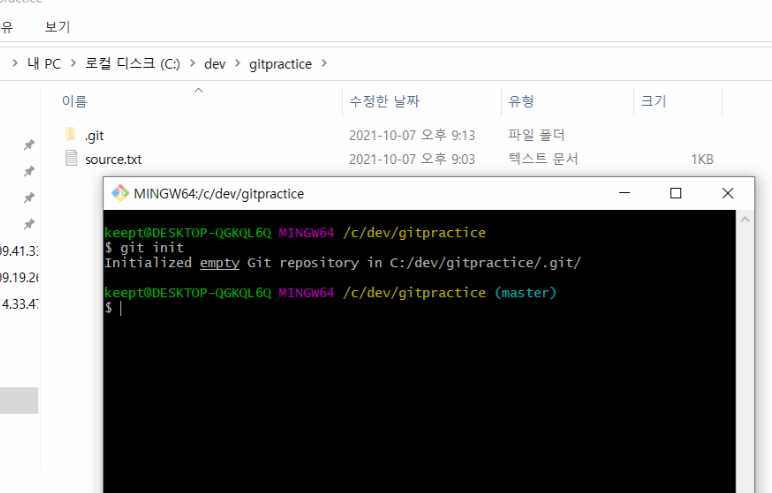This screenshot has height=493, width=772.
Task: Click the terminal prompt cursor line
Action: (x=113, y=308)
